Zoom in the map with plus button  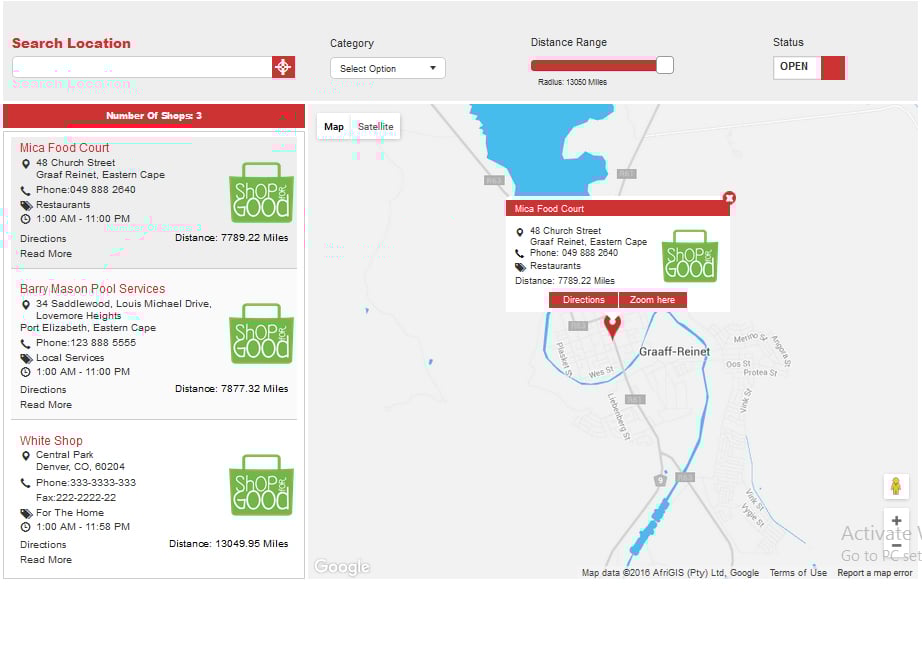[896, 521]
